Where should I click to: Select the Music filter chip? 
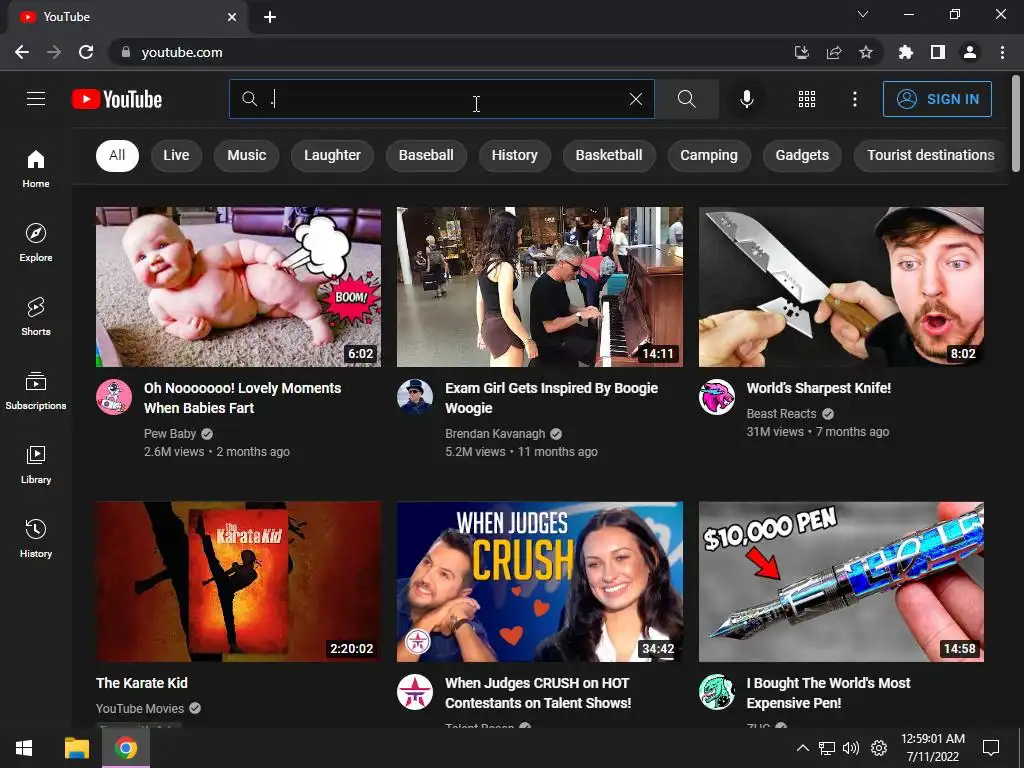coord(247,155)
